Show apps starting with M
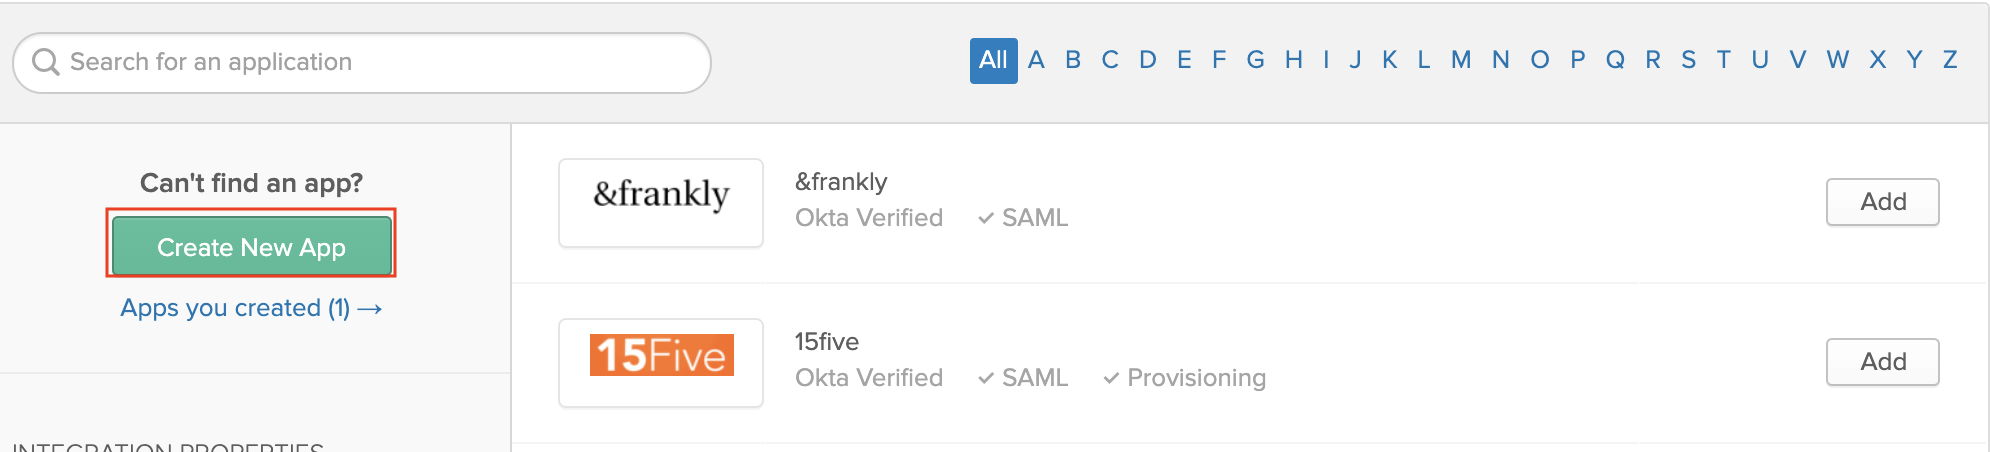The height and width of the screenshot is (452, 1990). (1461, 60)
